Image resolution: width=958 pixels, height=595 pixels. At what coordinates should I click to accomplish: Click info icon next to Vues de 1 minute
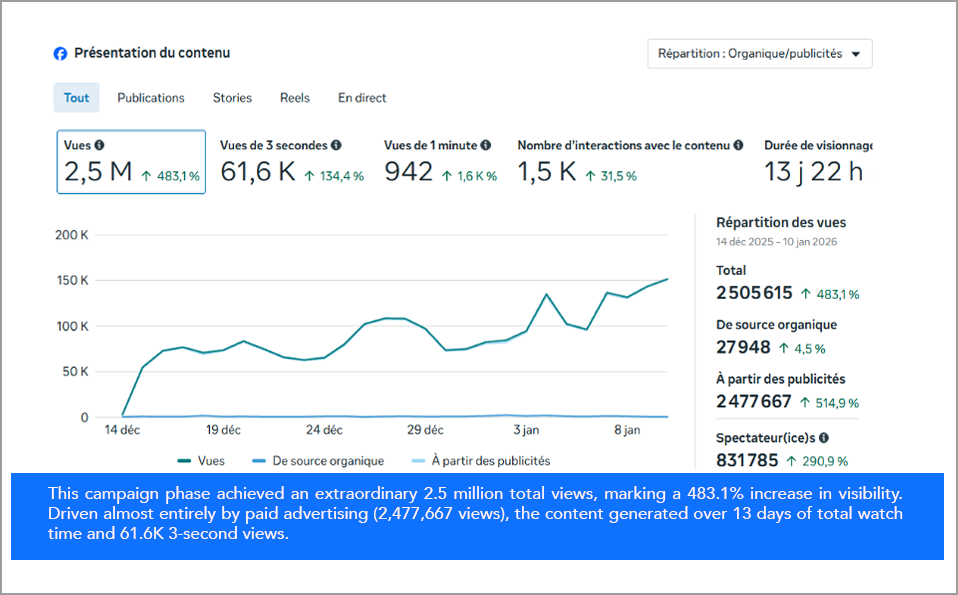(x=486, y=145)
